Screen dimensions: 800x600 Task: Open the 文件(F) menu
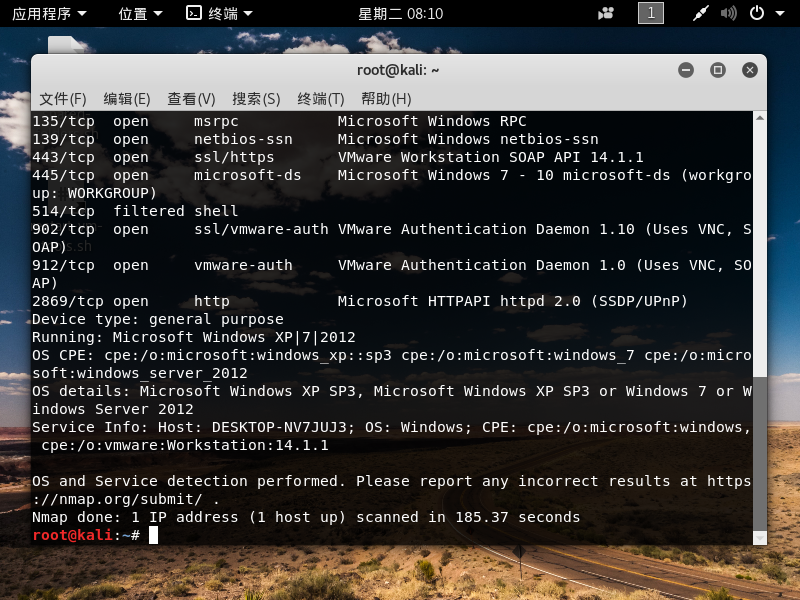coord(63,98)
